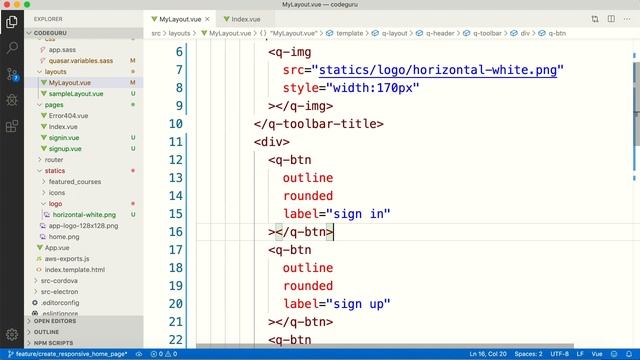This screenshot has width=640, height=360.
Task: Click the vertical scrollbar thumb in editor
Action: point(636,104)
